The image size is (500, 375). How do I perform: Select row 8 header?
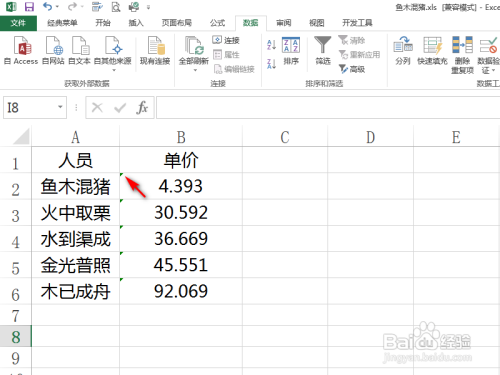15,337
